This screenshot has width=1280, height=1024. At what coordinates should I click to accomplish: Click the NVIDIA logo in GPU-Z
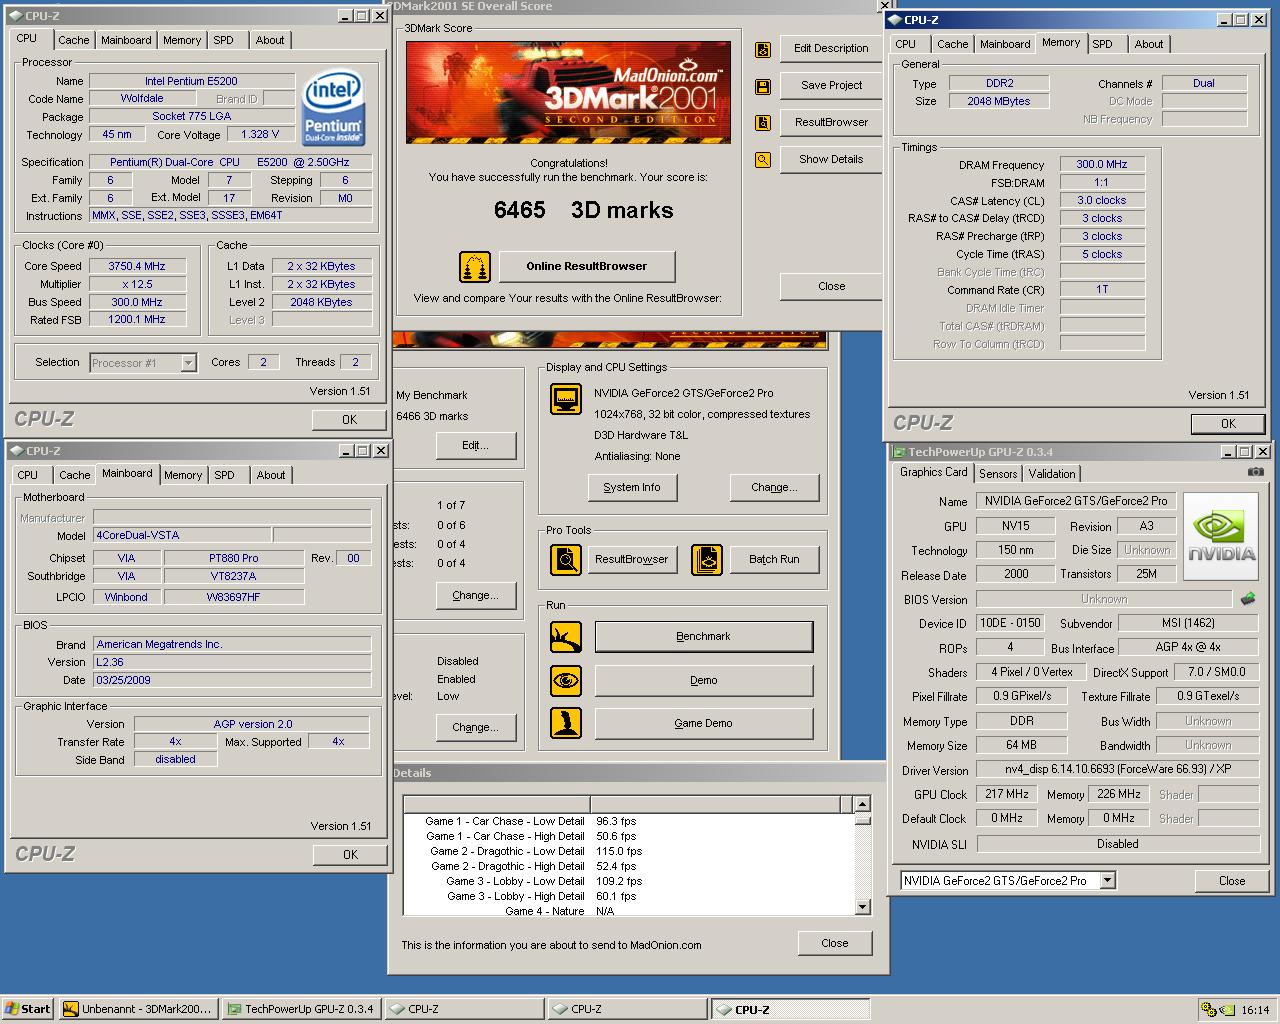click(x=1221, y=536)
